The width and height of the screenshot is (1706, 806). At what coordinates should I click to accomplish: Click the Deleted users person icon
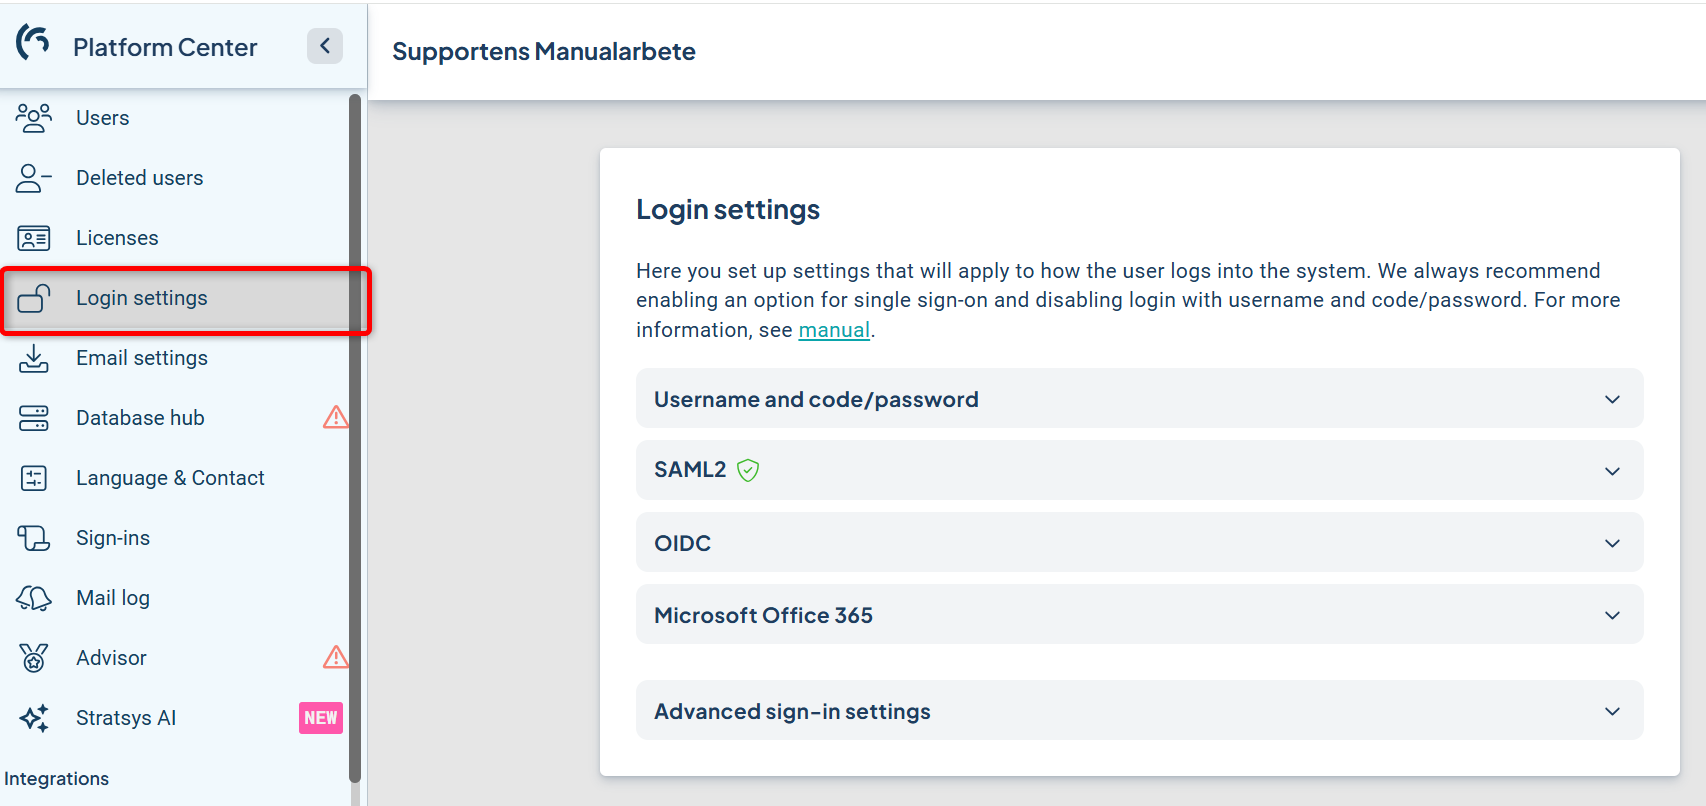click(x=33, y=178)
